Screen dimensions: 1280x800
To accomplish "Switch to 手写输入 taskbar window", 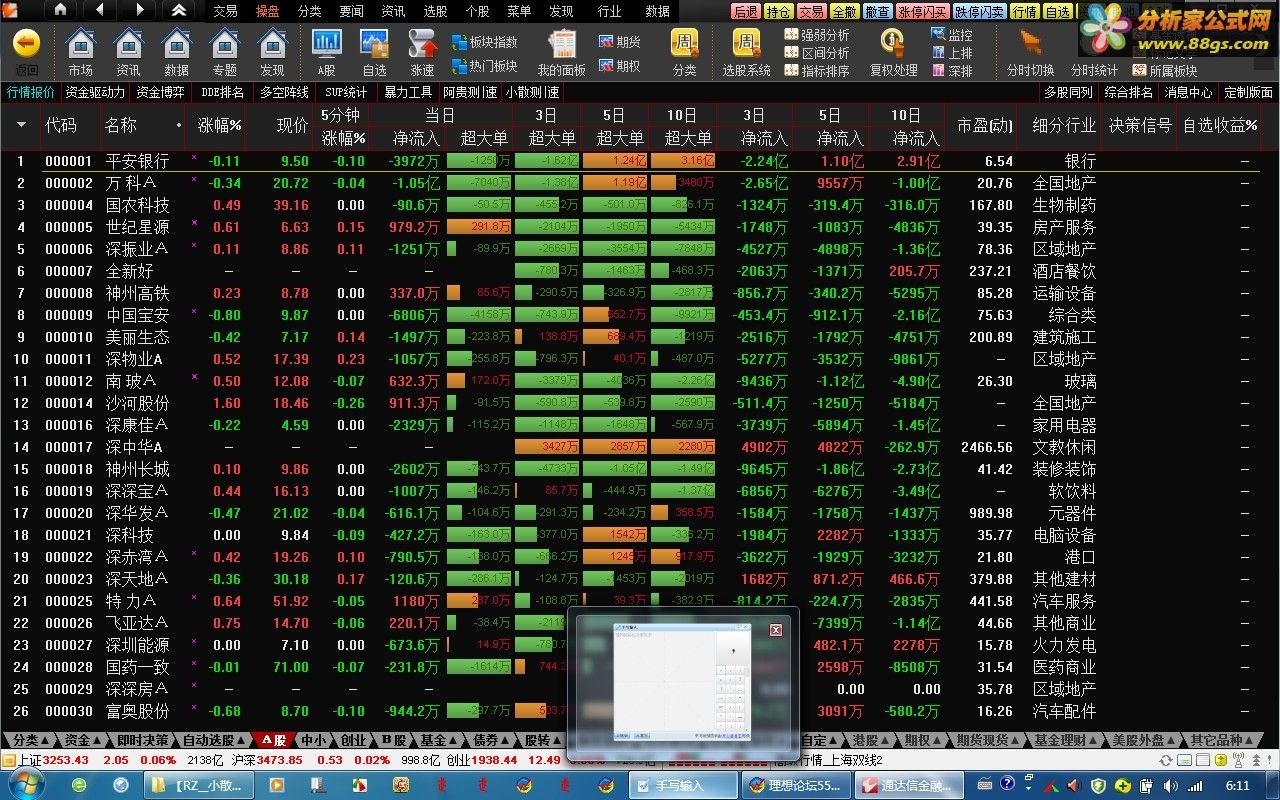I will (683, 785).
